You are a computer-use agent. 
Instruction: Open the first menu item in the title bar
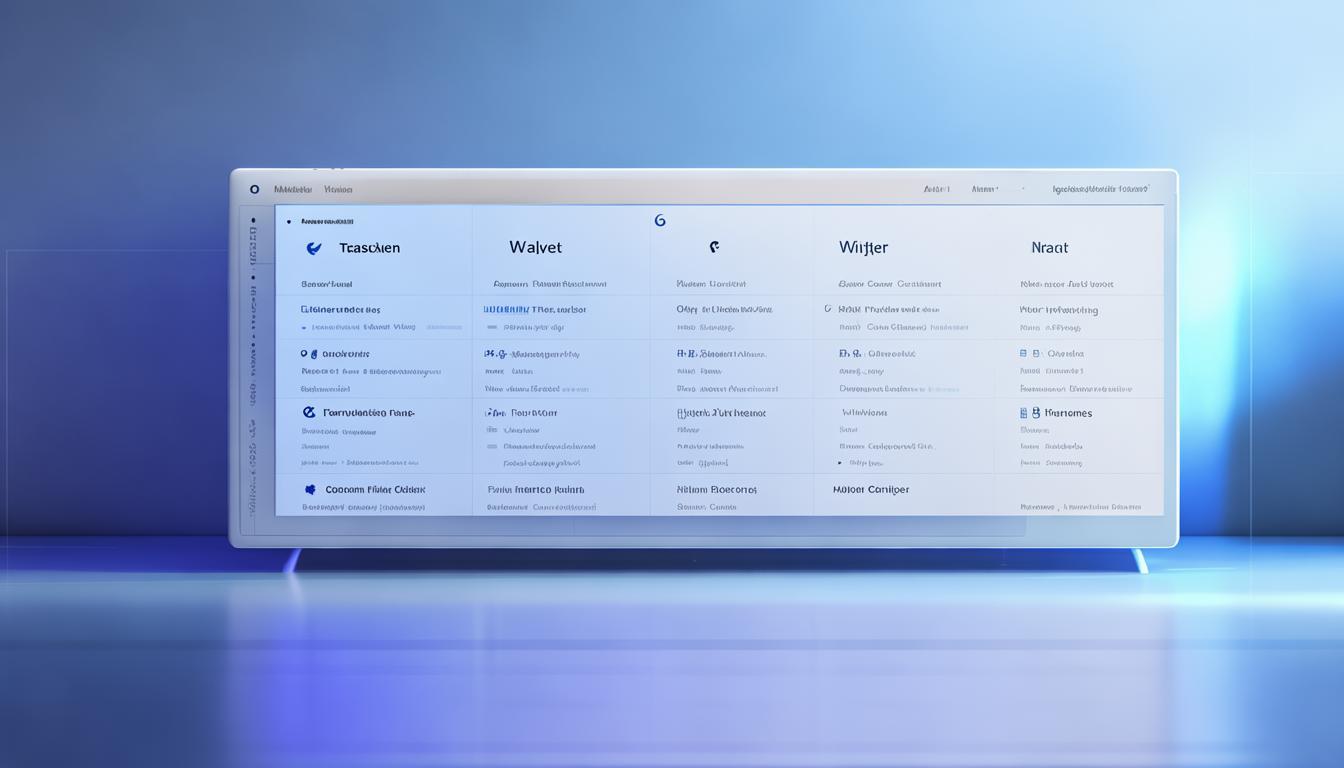pos(293,189)
